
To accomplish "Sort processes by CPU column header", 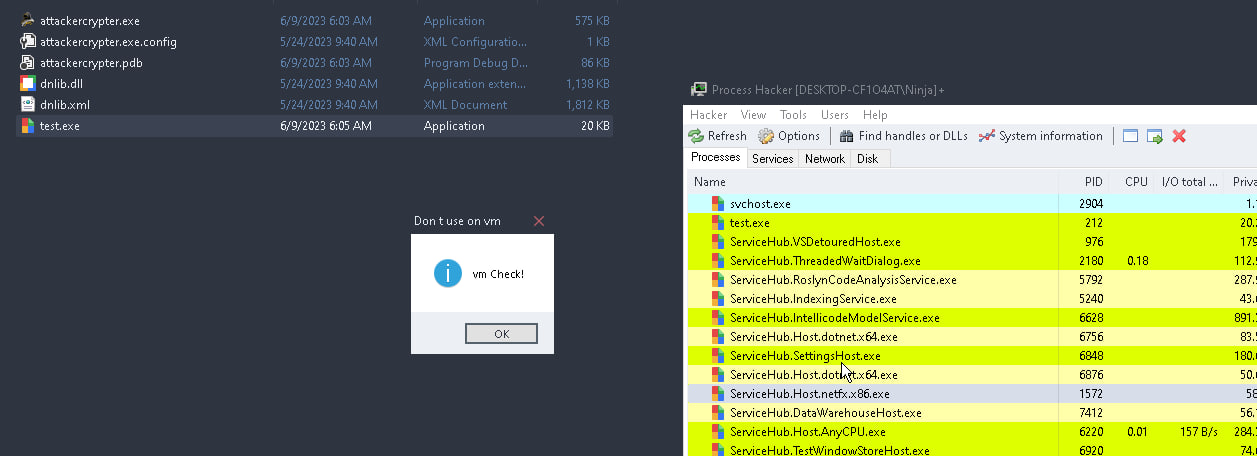I will pos(1131,182).
